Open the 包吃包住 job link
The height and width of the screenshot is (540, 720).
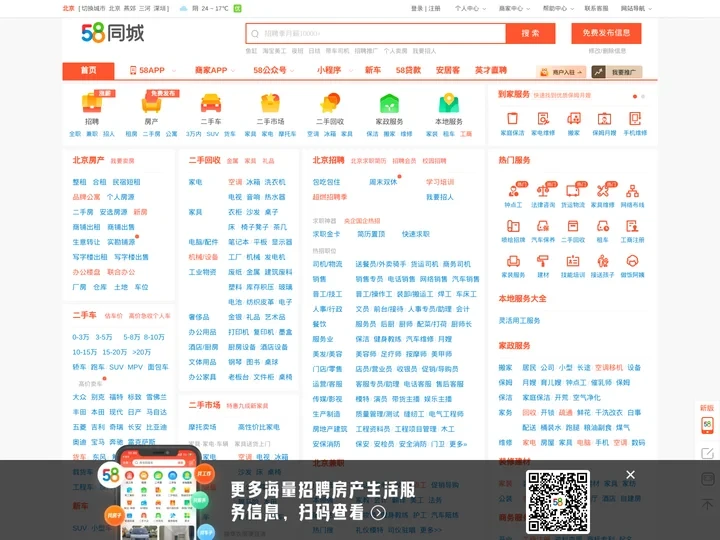[326, 182]
